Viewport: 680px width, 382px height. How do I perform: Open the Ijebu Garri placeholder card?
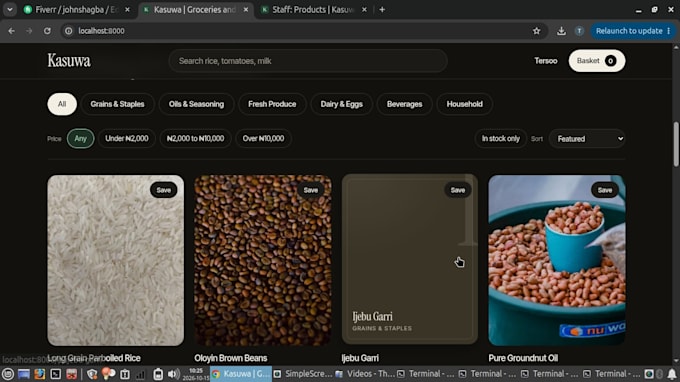410,260
